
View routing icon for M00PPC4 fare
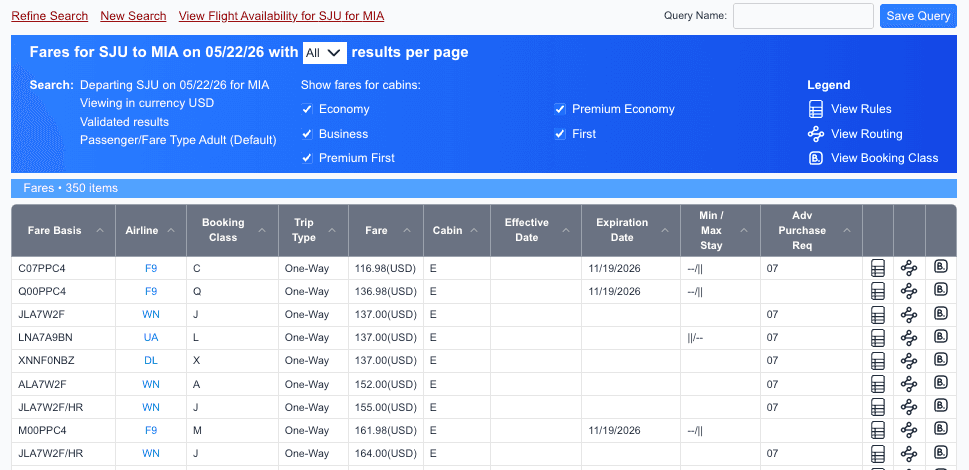click(909, 431)
